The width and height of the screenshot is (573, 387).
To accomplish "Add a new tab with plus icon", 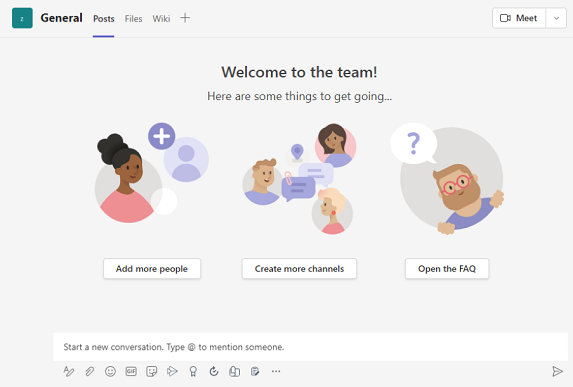I will [185, 18].
